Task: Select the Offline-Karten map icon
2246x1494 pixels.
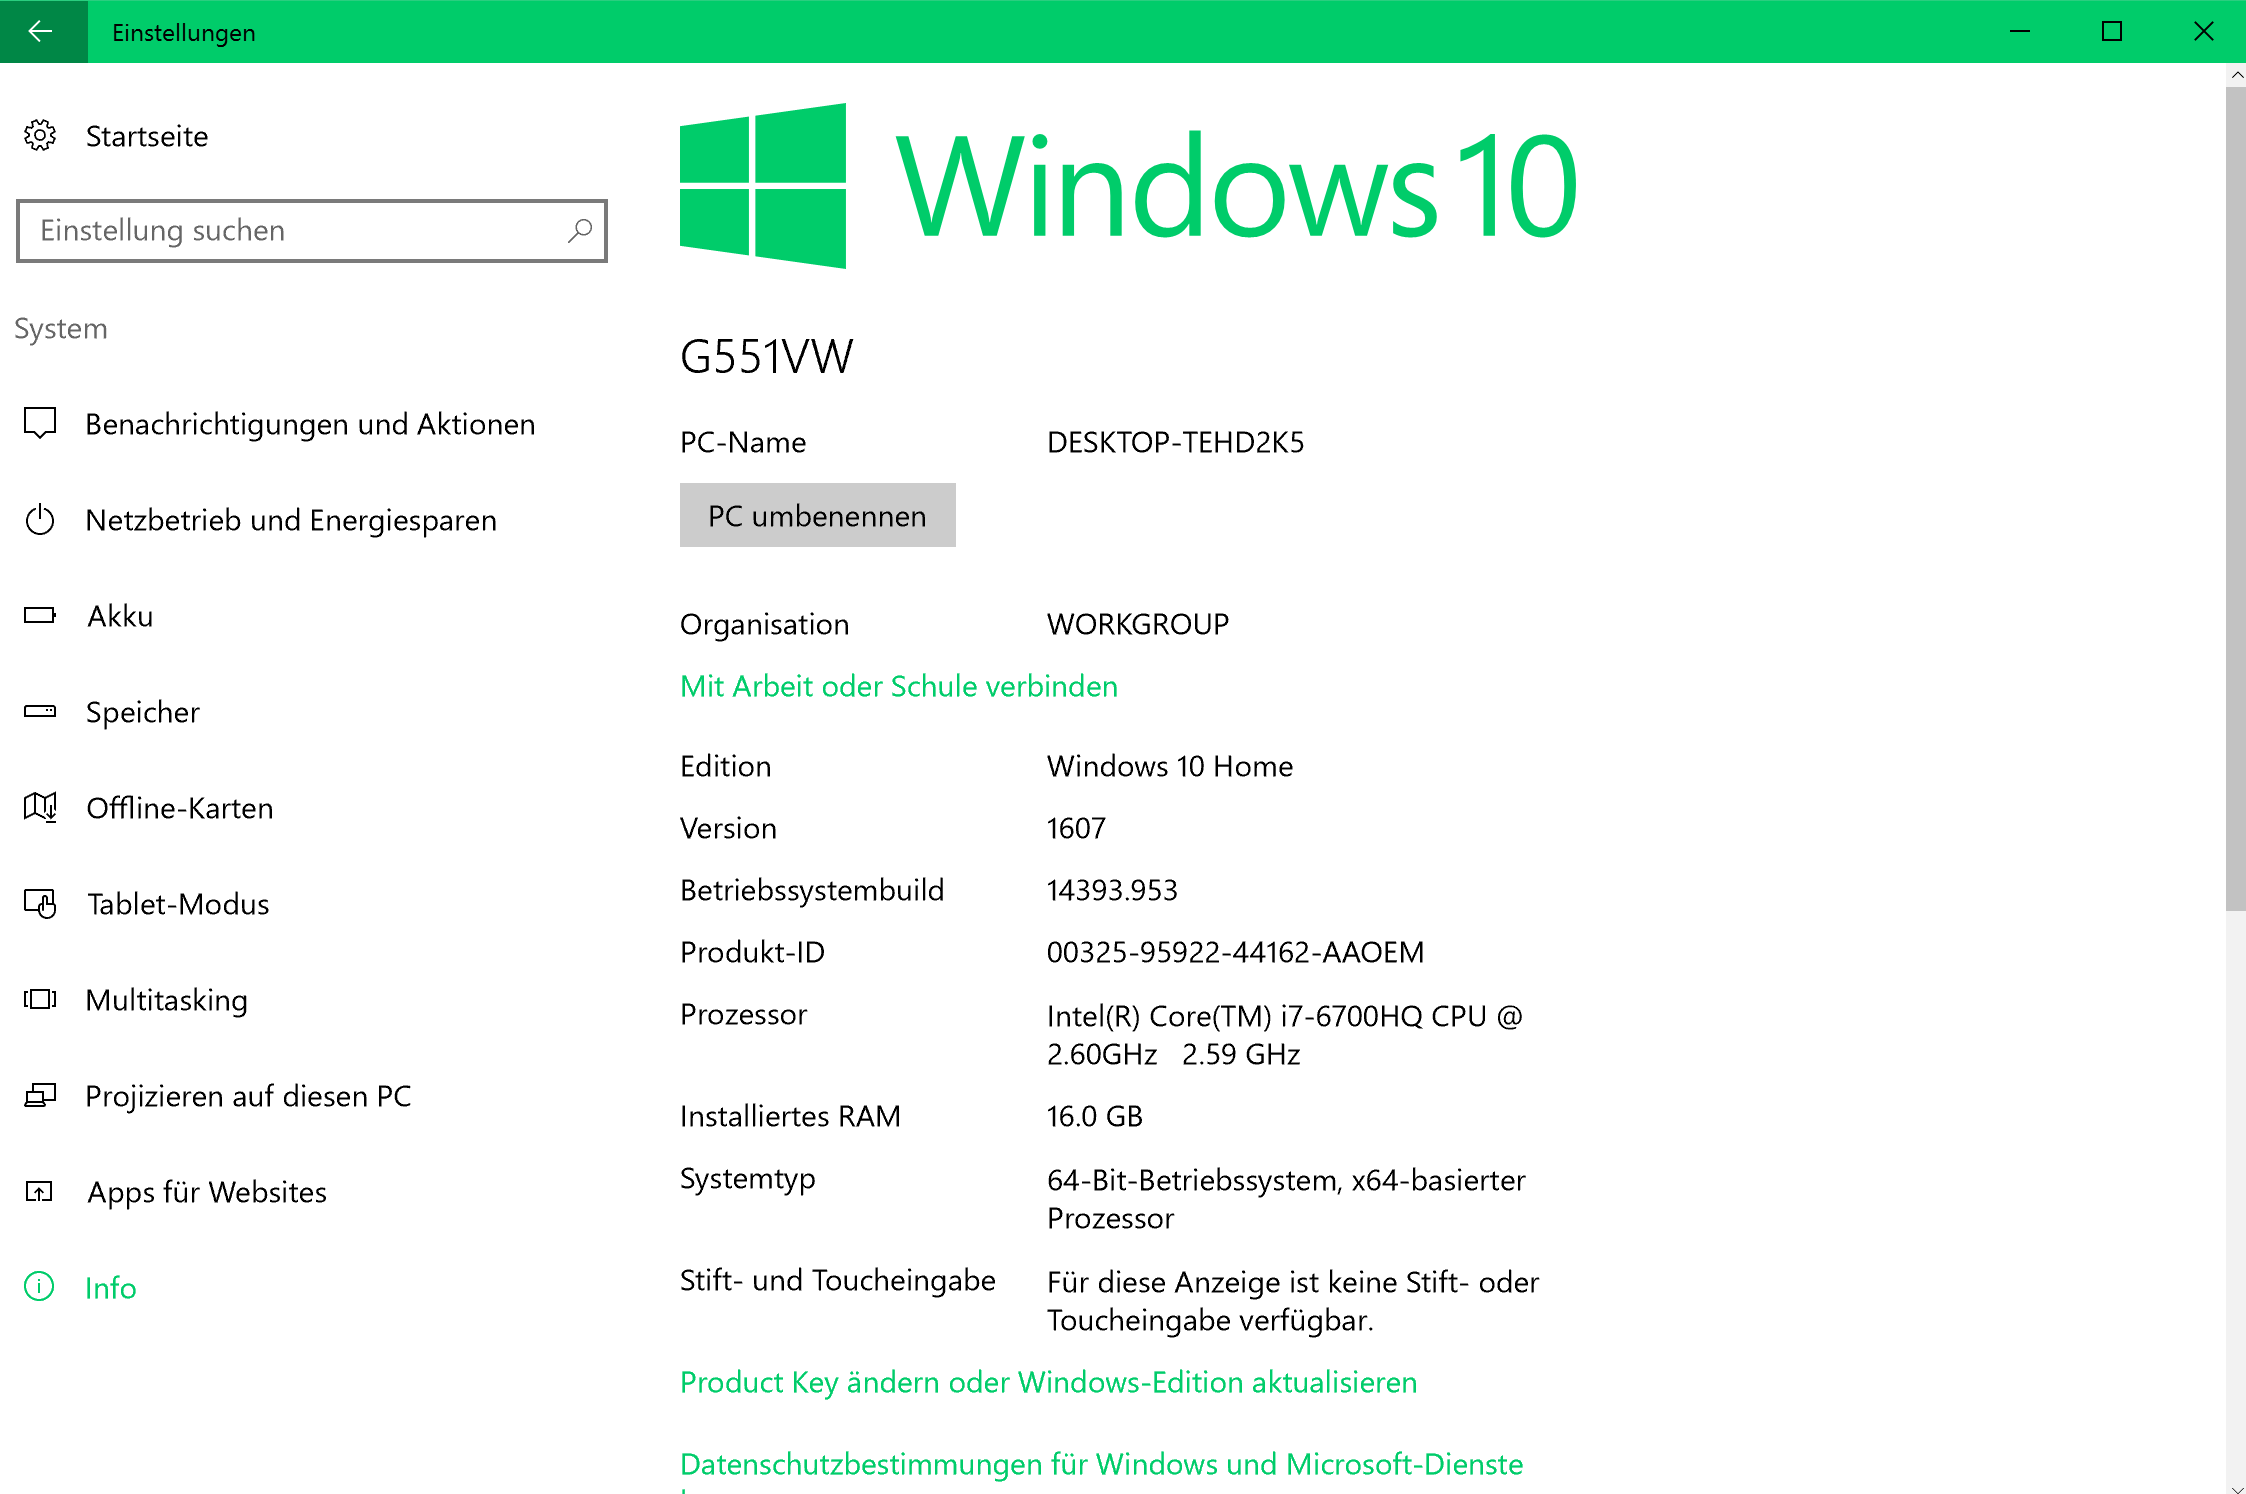Action: point(40,808)
